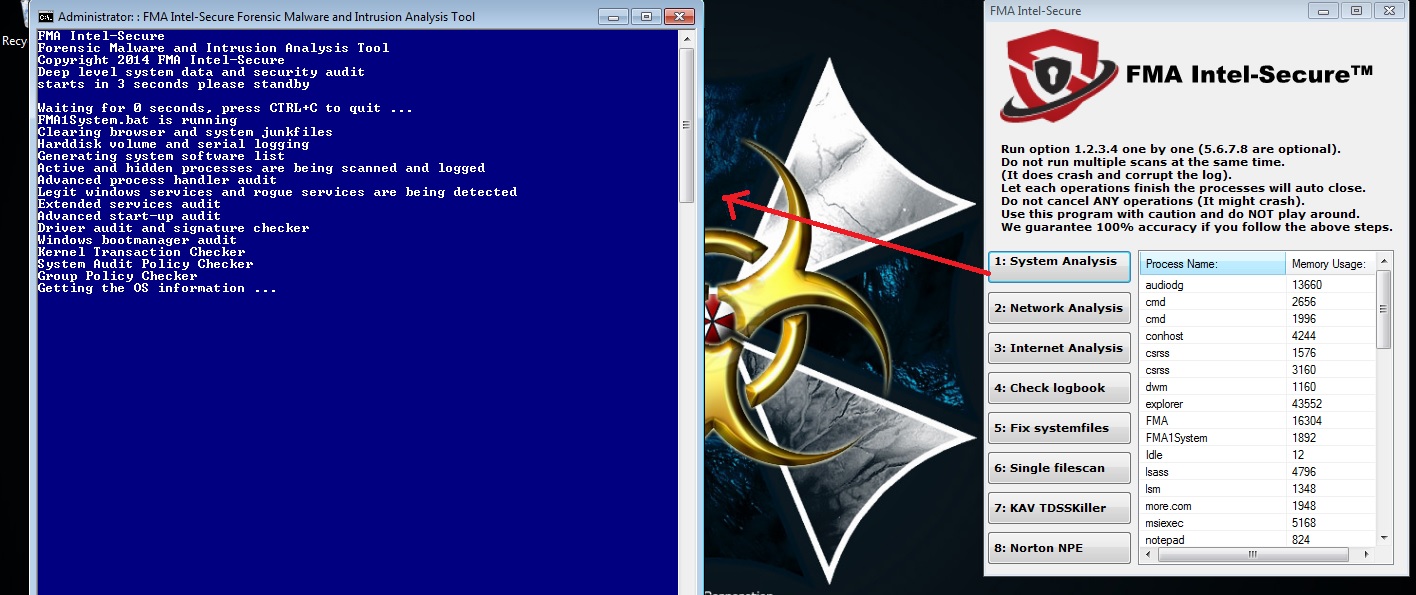Close the Administrator console window
This screenshot has height=595, width=1416.
click(x=679, y=16)
